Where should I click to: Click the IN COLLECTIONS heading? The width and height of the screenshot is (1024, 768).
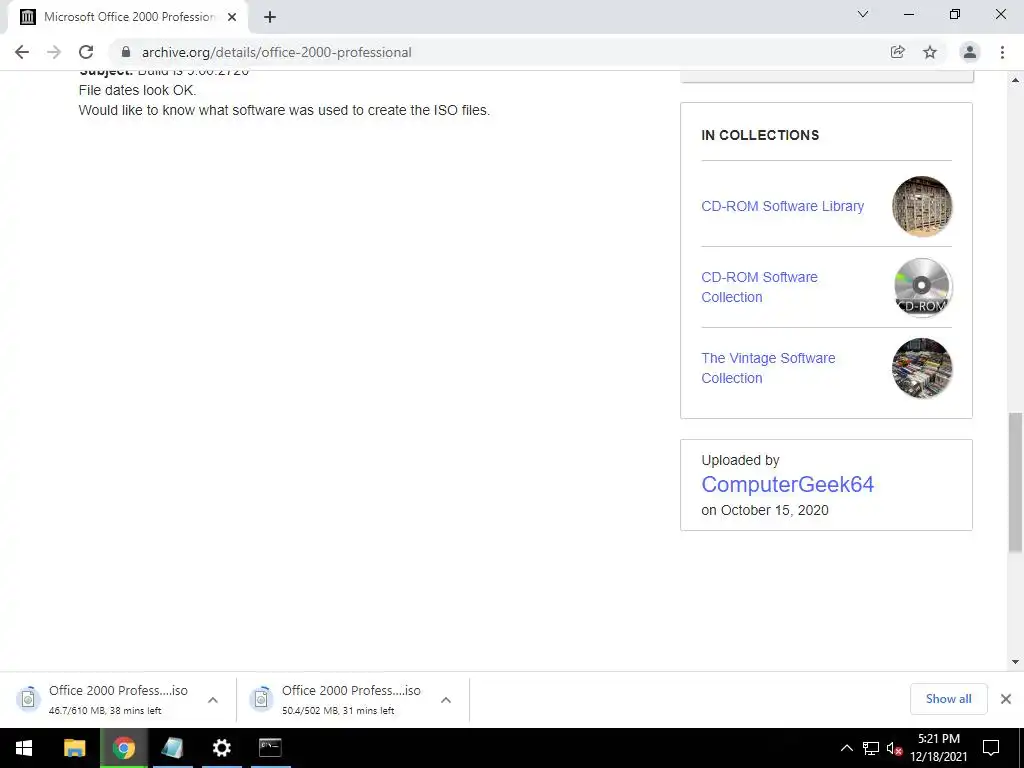point(760,135)
